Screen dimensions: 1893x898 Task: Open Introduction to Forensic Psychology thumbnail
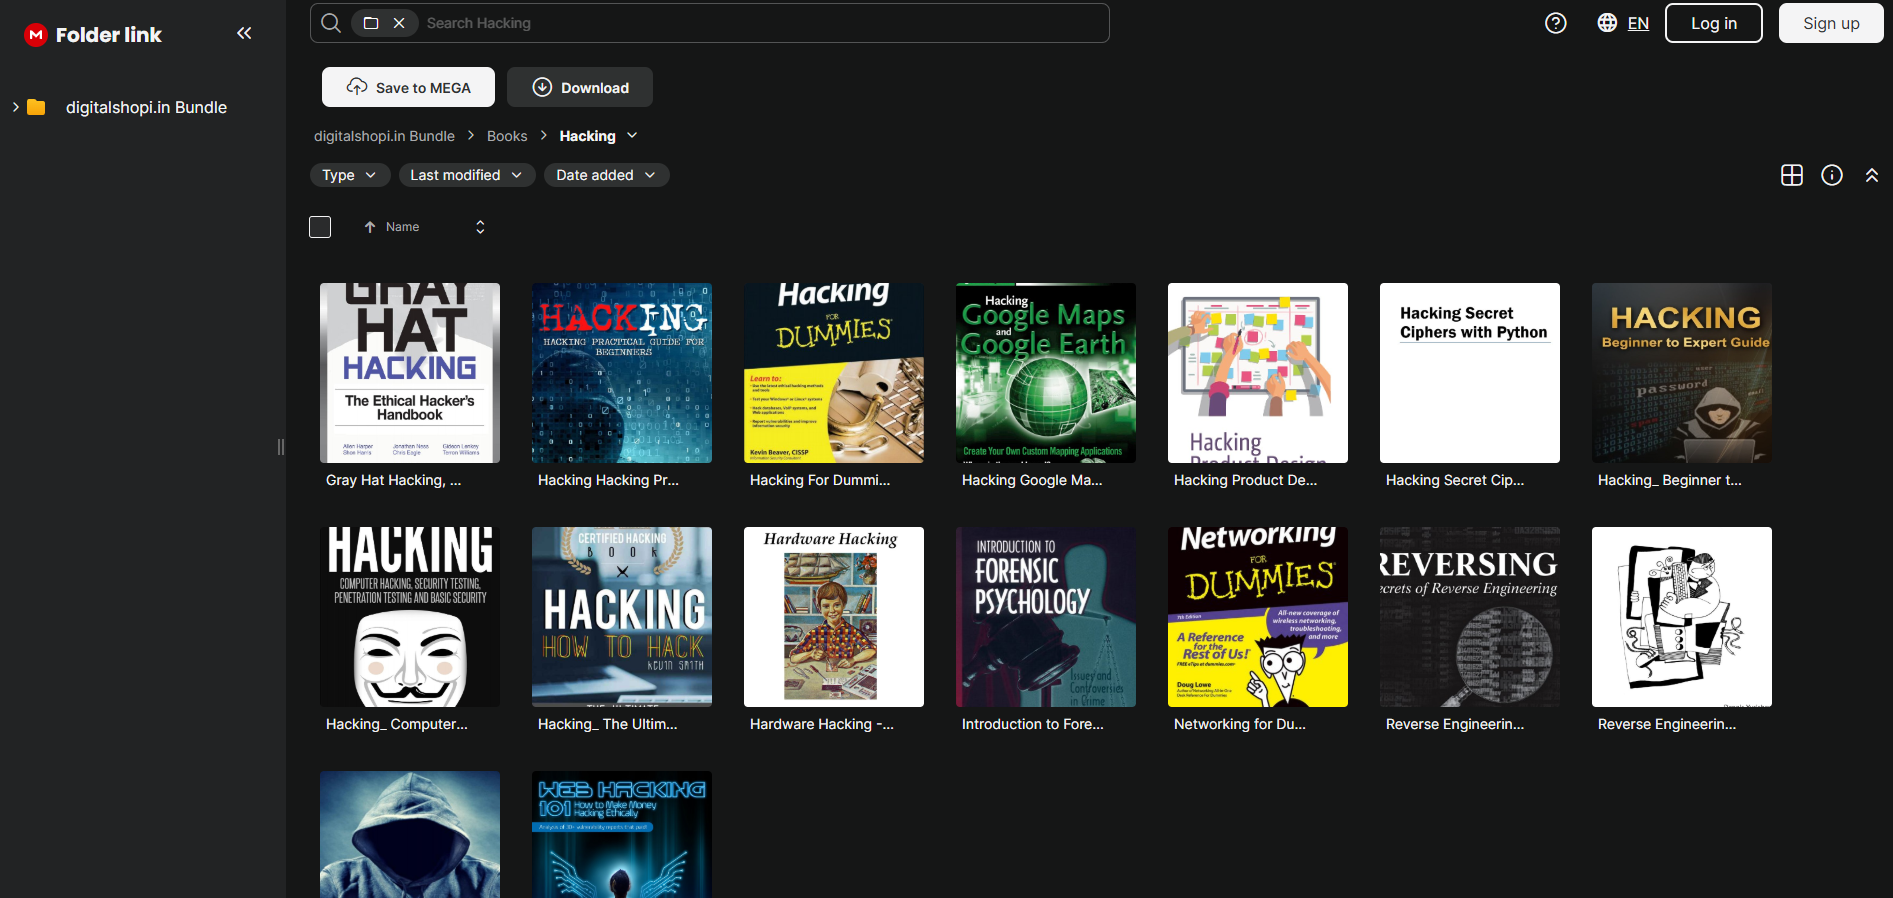(x=1046, y=617)
